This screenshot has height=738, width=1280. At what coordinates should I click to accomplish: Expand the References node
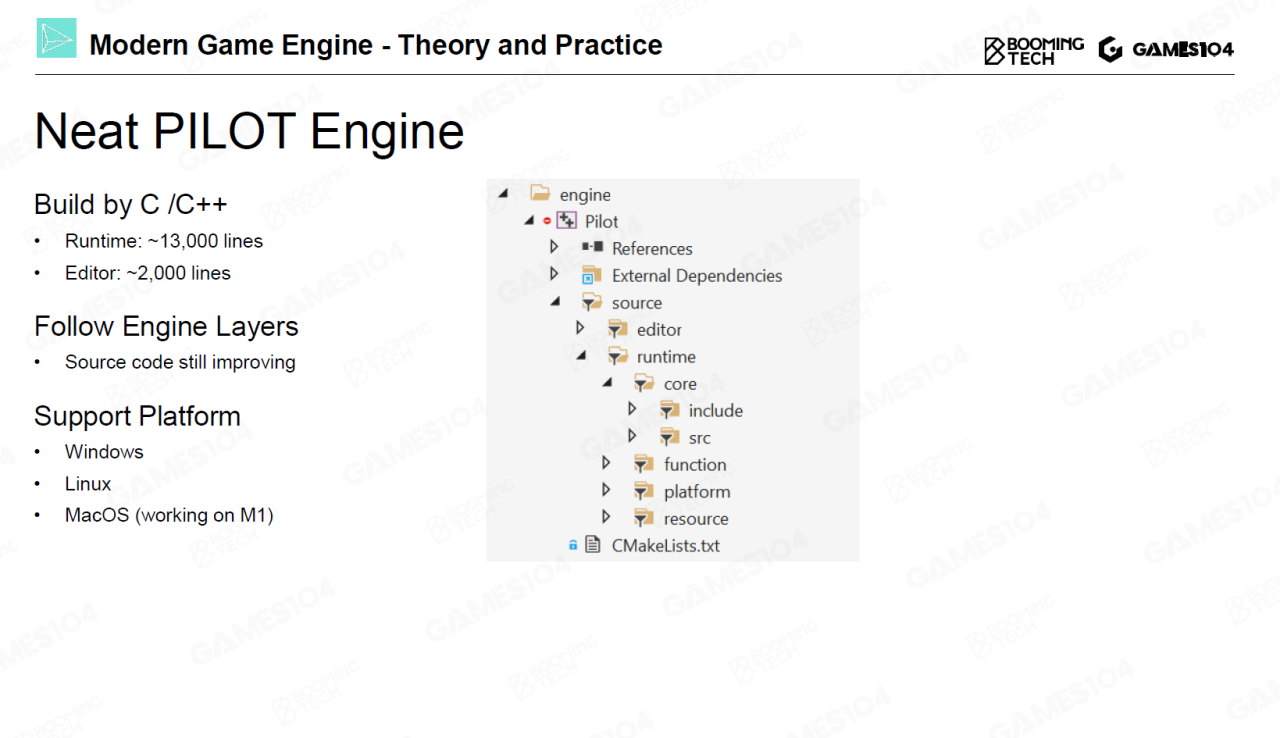[554, 247]
